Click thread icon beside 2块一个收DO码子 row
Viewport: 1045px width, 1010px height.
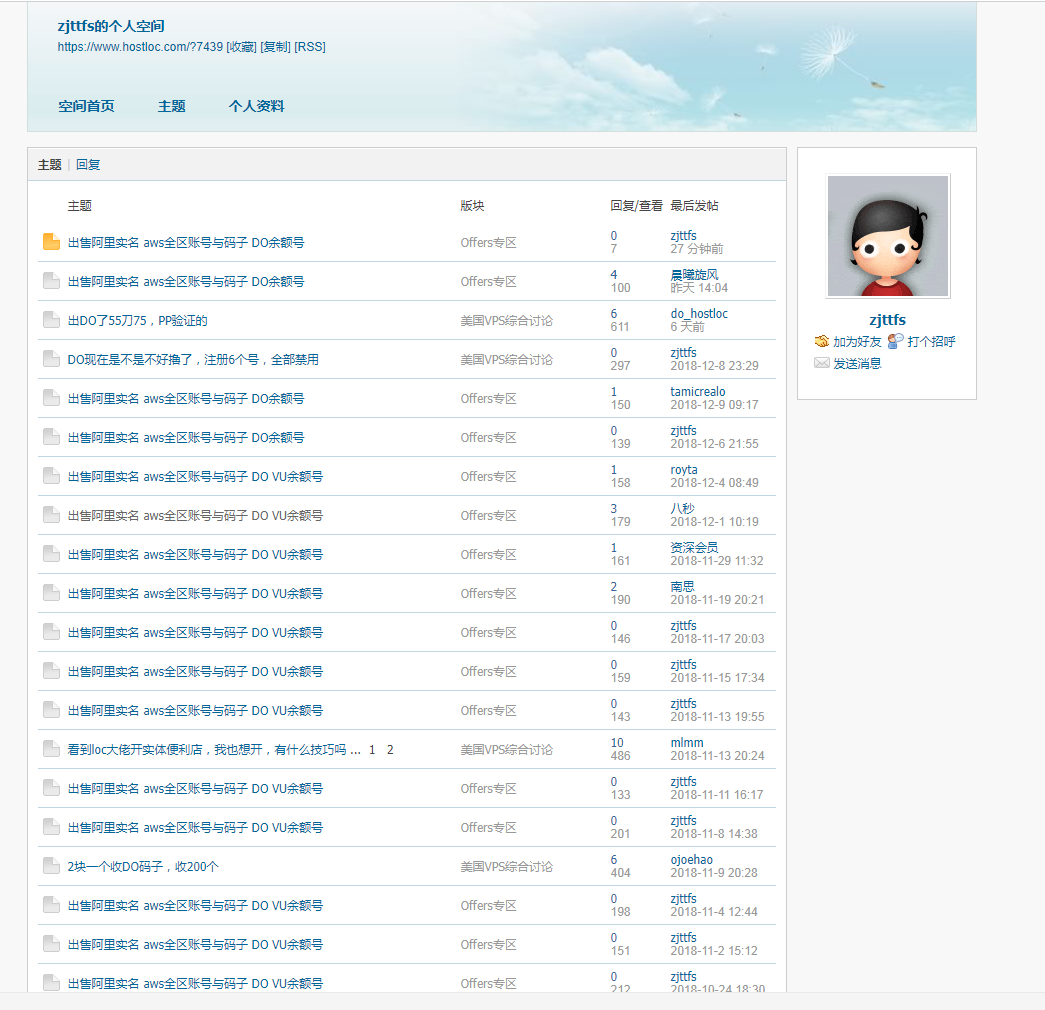click(x=51, y=866)
